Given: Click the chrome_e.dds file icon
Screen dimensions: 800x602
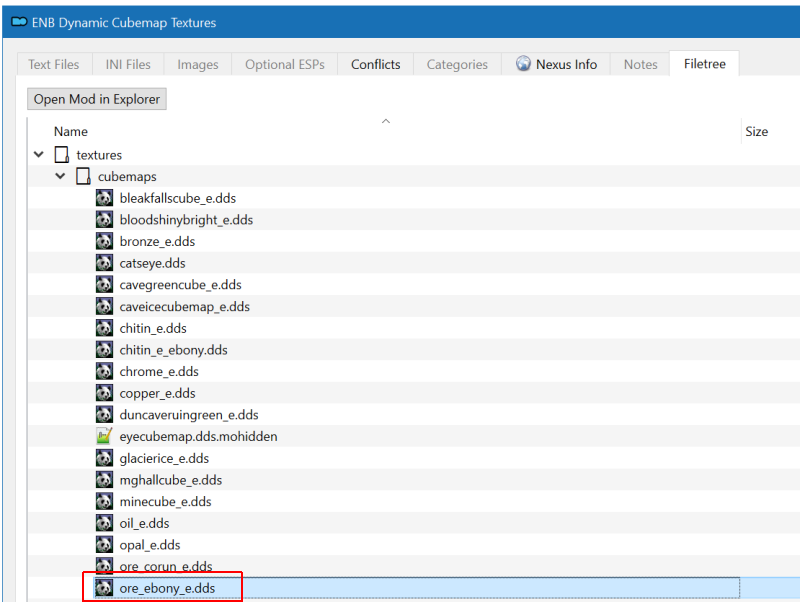Looking at the screenshot, I should (x=104, y=371).
